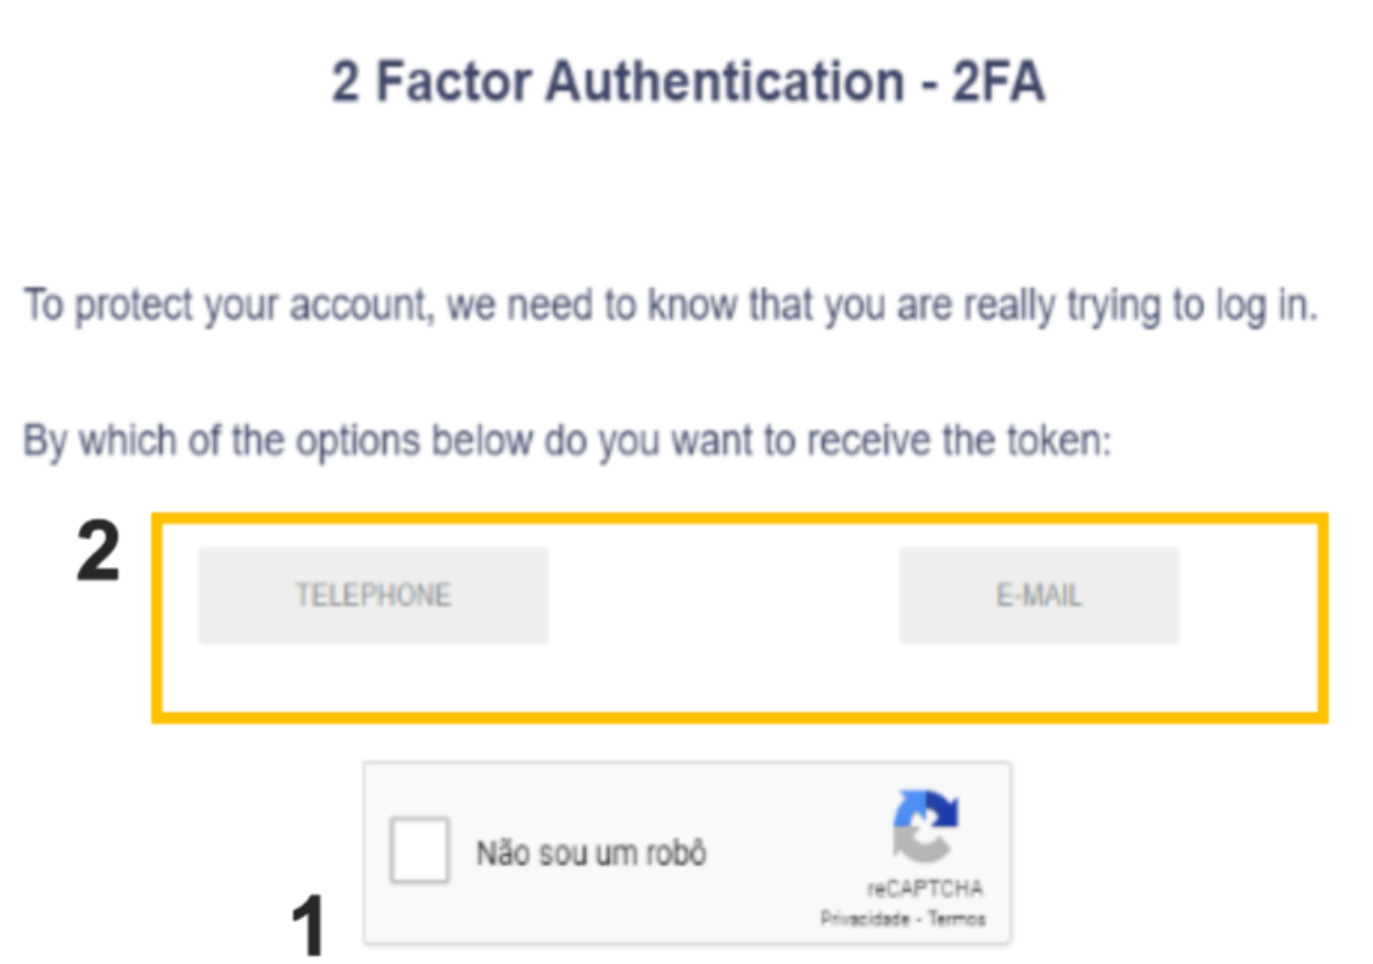Open the Privacidade link

click(865, 919)
